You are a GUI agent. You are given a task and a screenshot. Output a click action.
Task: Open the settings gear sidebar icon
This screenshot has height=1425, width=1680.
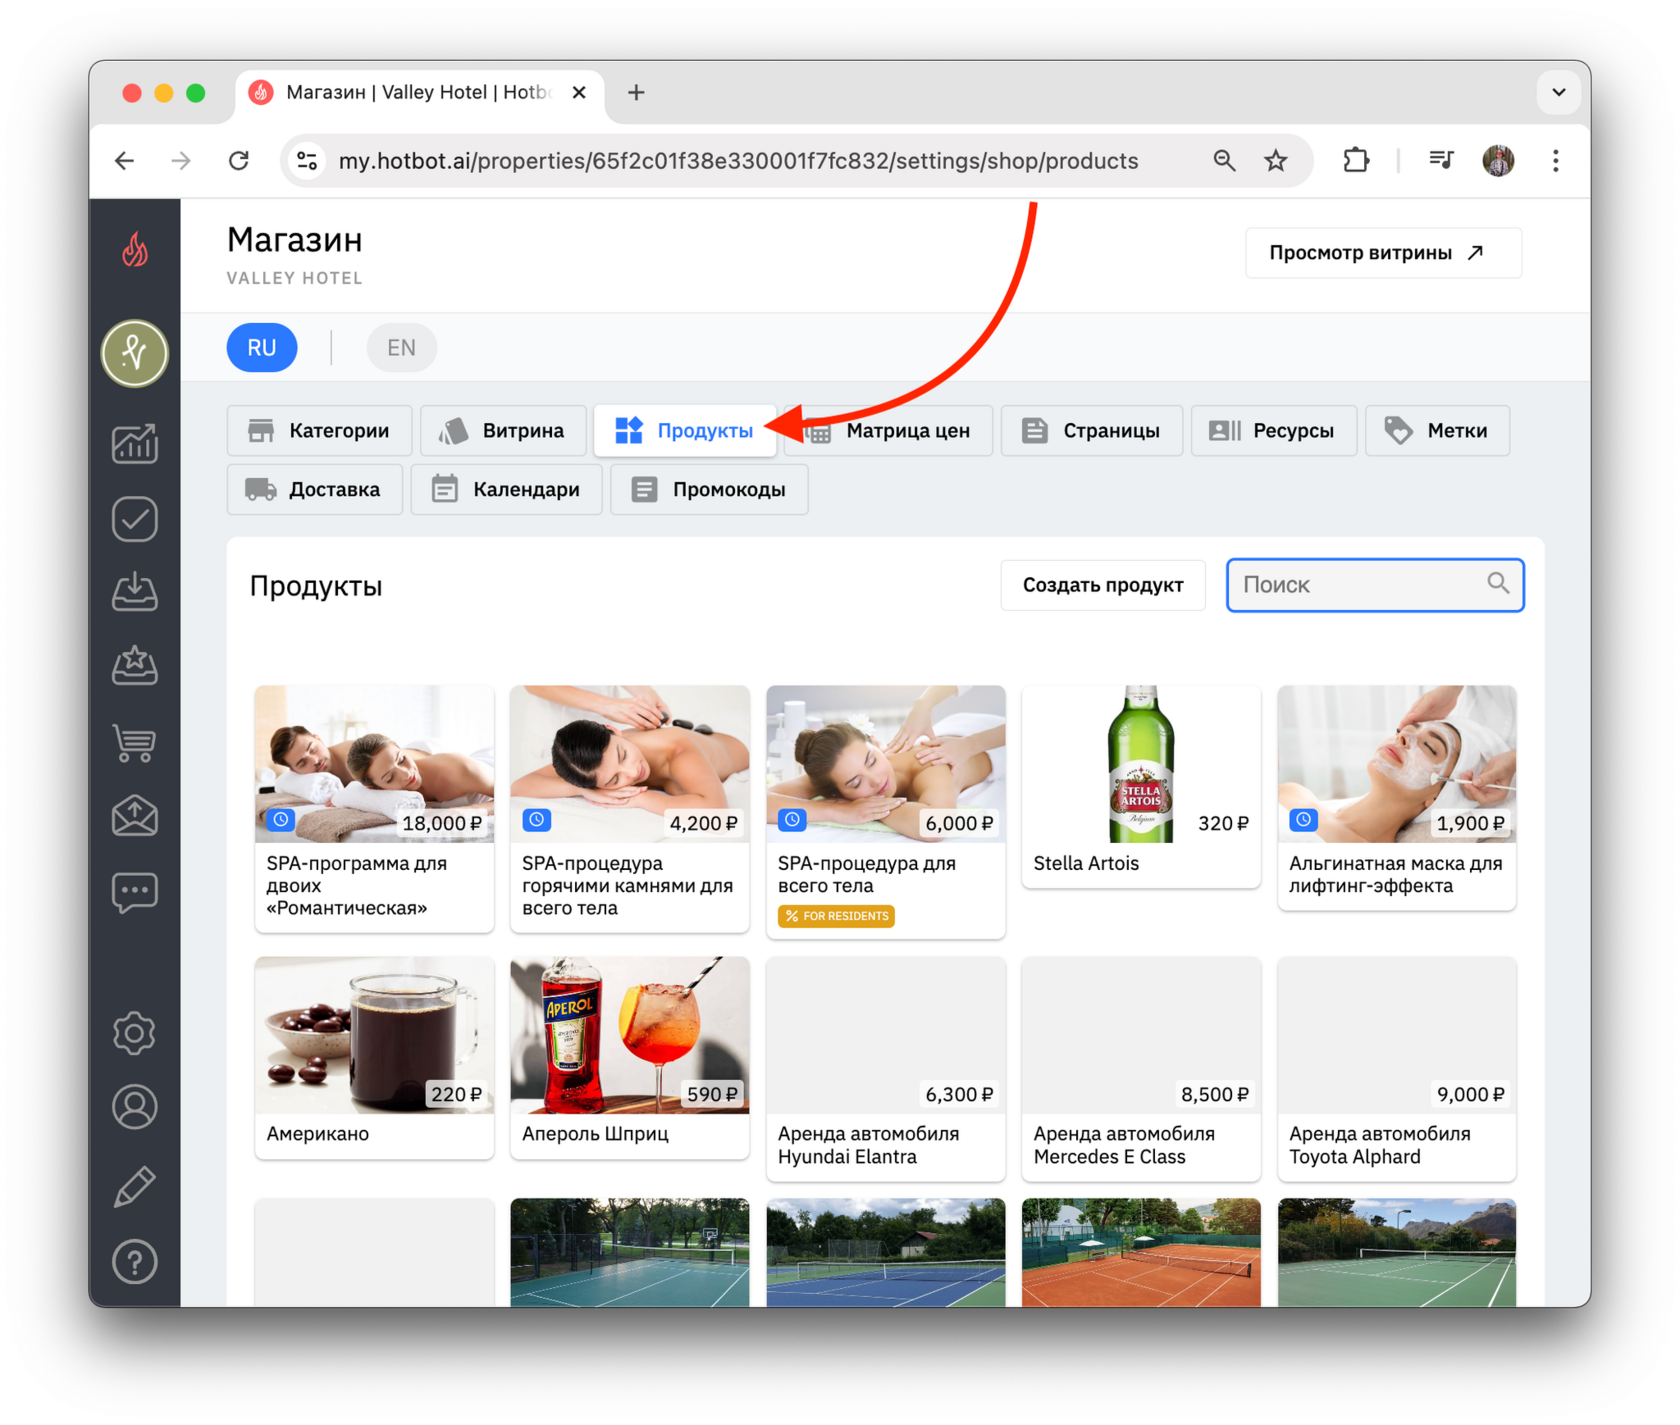click(x=135, y=1033)
